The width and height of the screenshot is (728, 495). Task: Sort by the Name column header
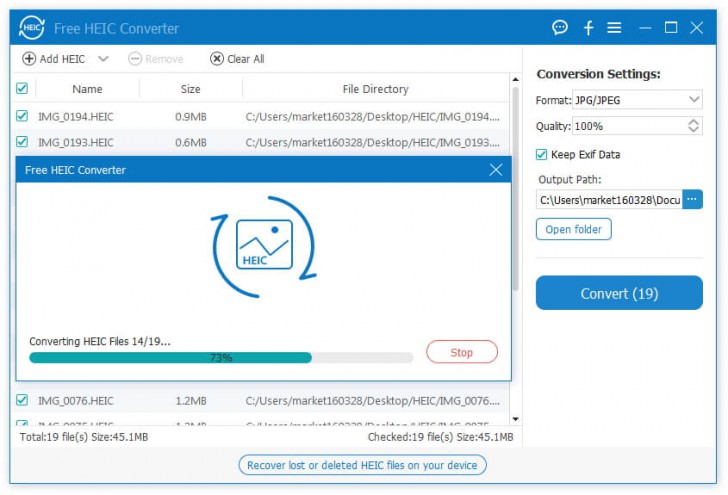click(x=87, y=89)
